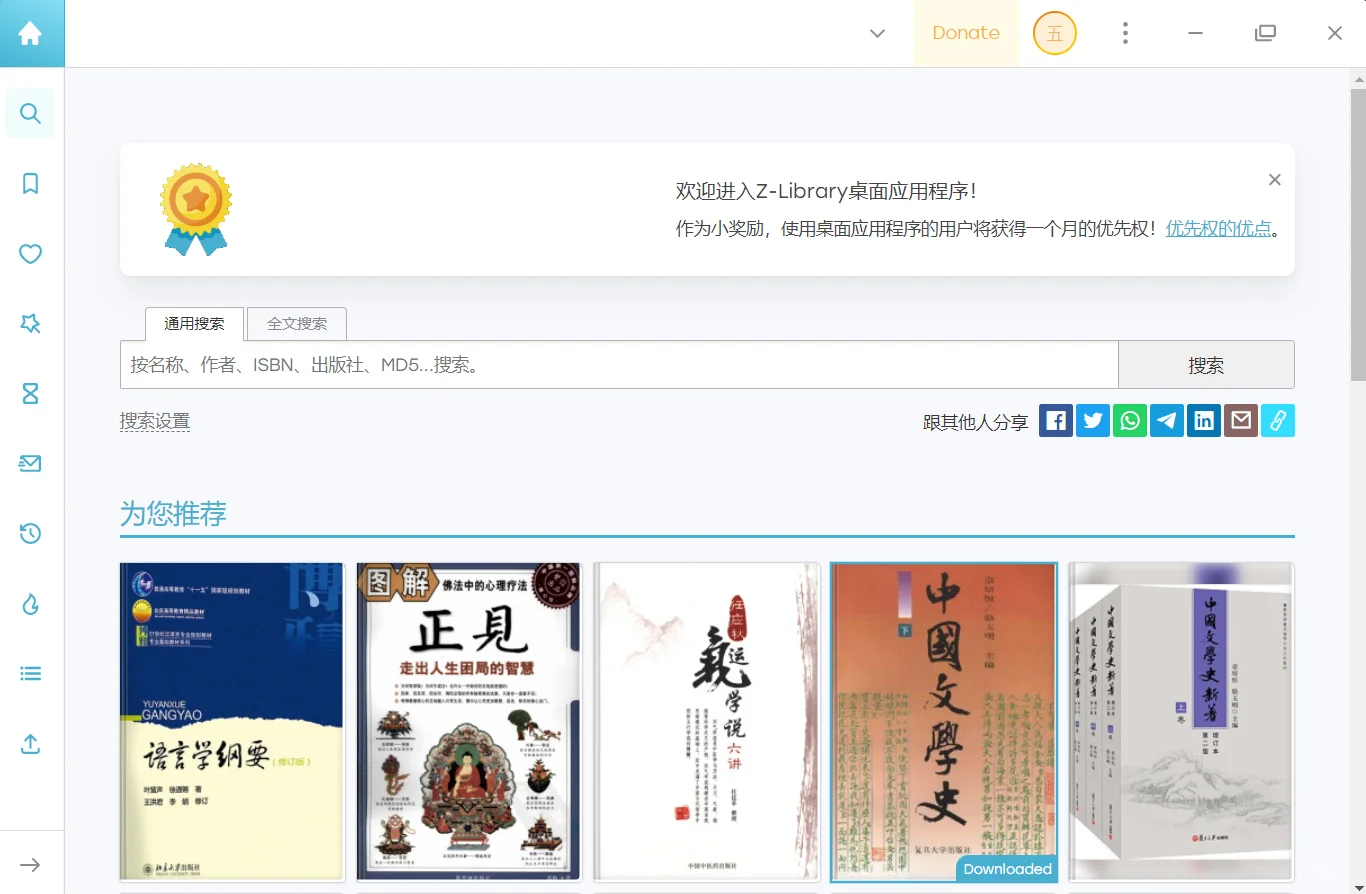Viewport: 1366px width, 894px height.
Task: Share via Telegram icon
Action: pos(1167,421)
